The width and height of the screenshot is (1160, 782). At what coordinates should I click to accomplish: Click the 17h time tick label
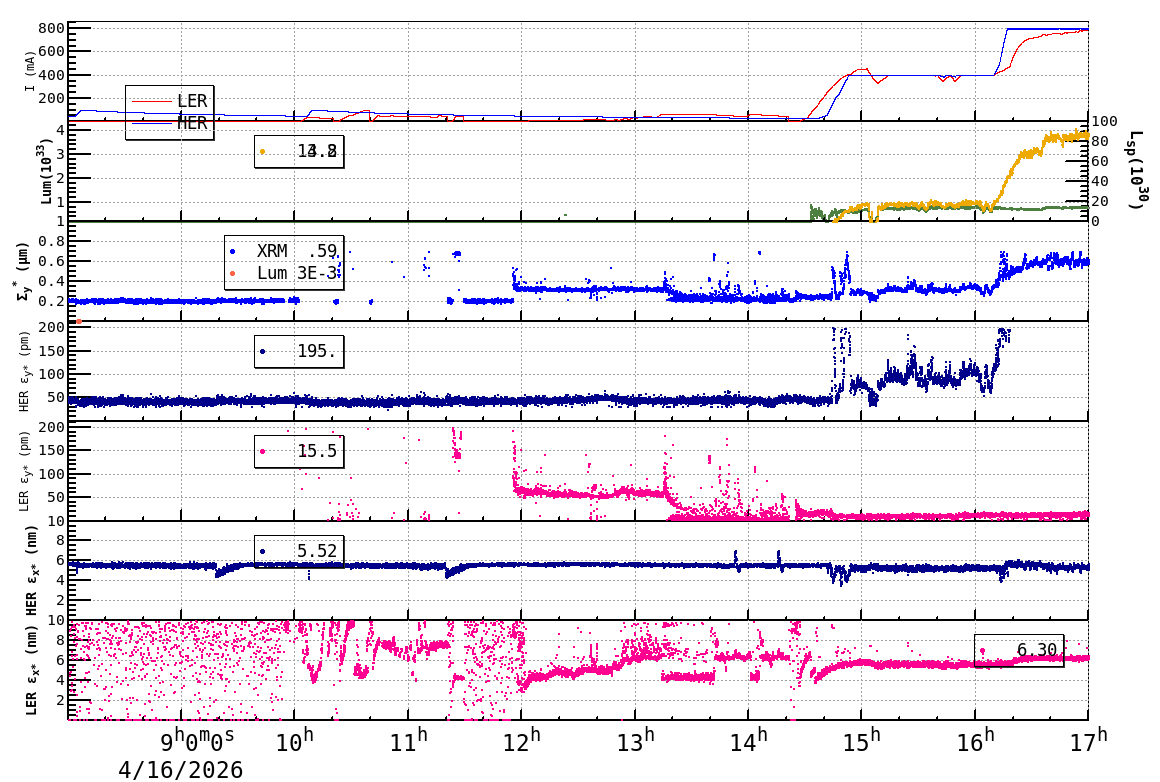(1088, 740)
